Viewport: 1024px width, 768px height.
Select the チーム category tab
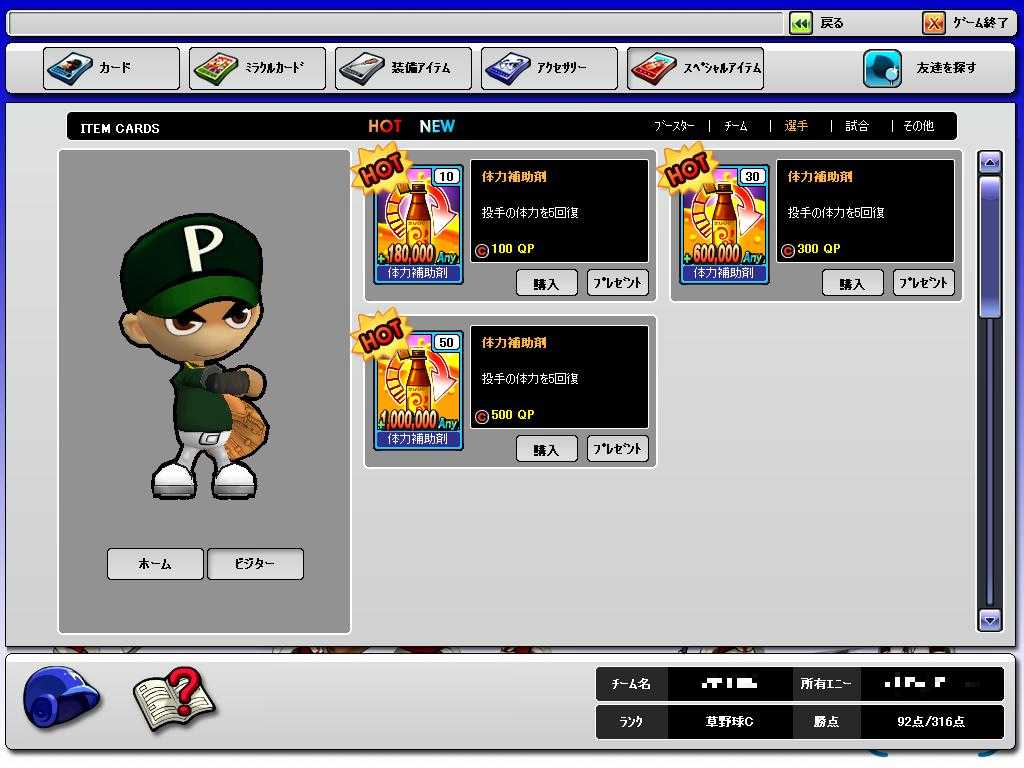coord(735,126)
